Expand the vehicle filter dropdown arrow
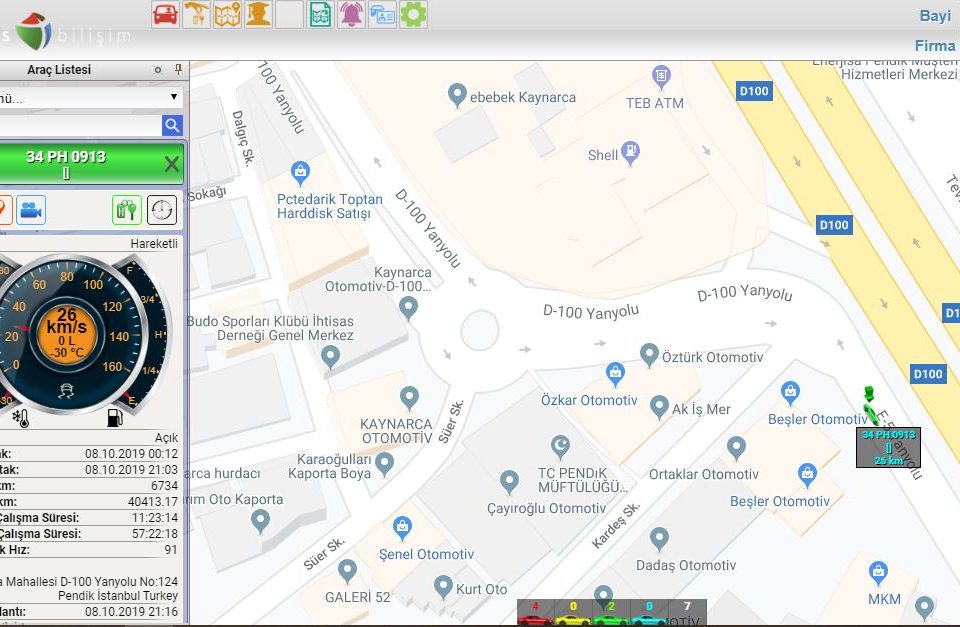 (174, 97)
